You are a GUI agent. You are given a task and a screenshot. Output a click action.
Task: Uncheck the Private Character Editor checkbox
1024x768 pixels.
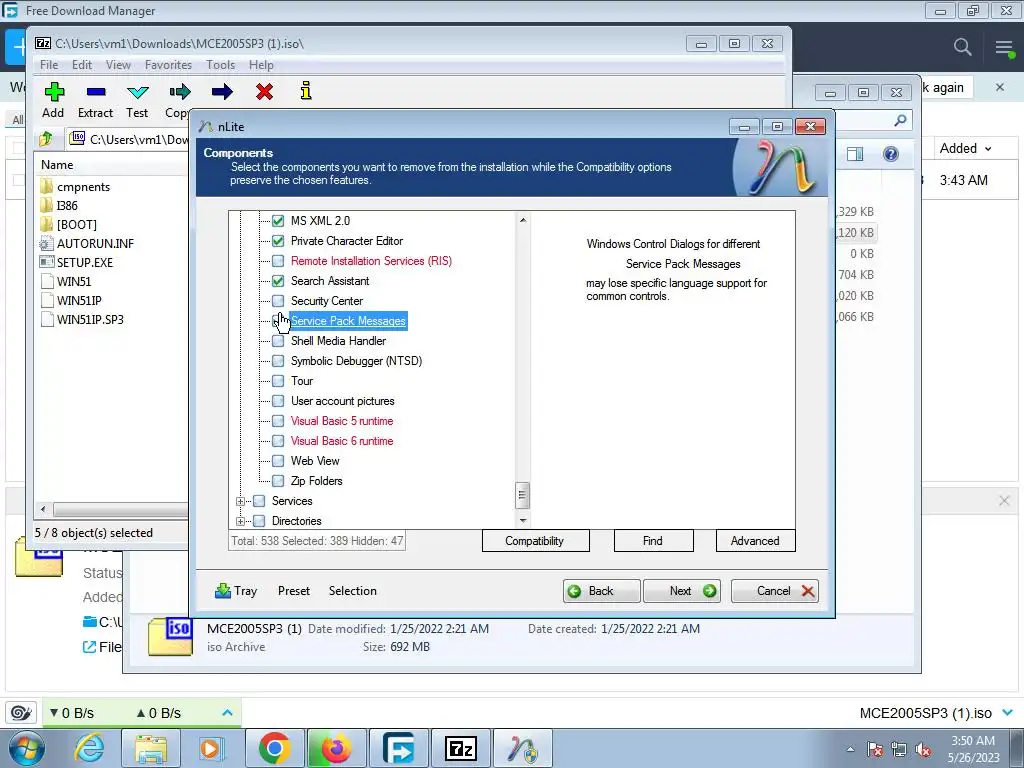pyautogui.click(x=278, y=241)
